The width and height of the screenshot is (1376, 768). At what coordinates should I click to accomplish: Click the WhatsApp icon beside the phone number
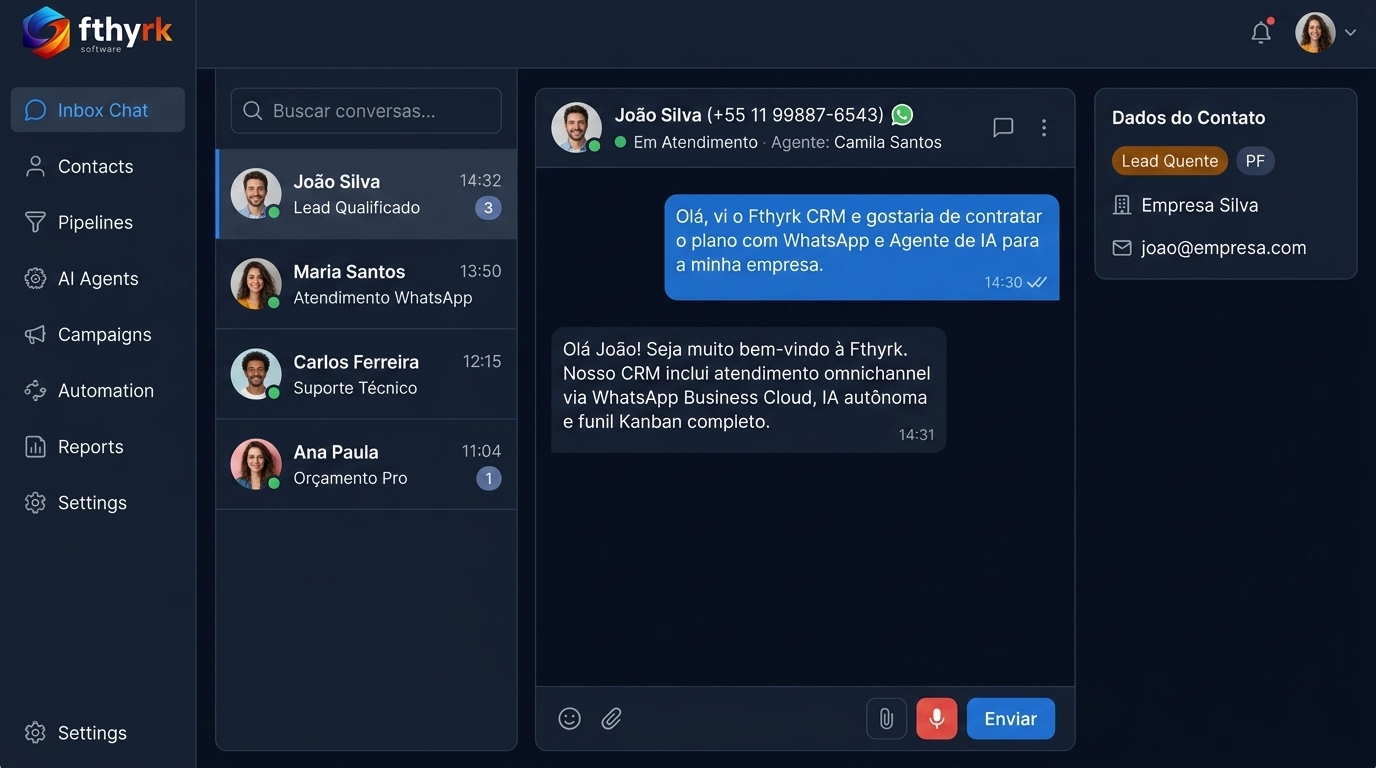(x=902, y=114)
